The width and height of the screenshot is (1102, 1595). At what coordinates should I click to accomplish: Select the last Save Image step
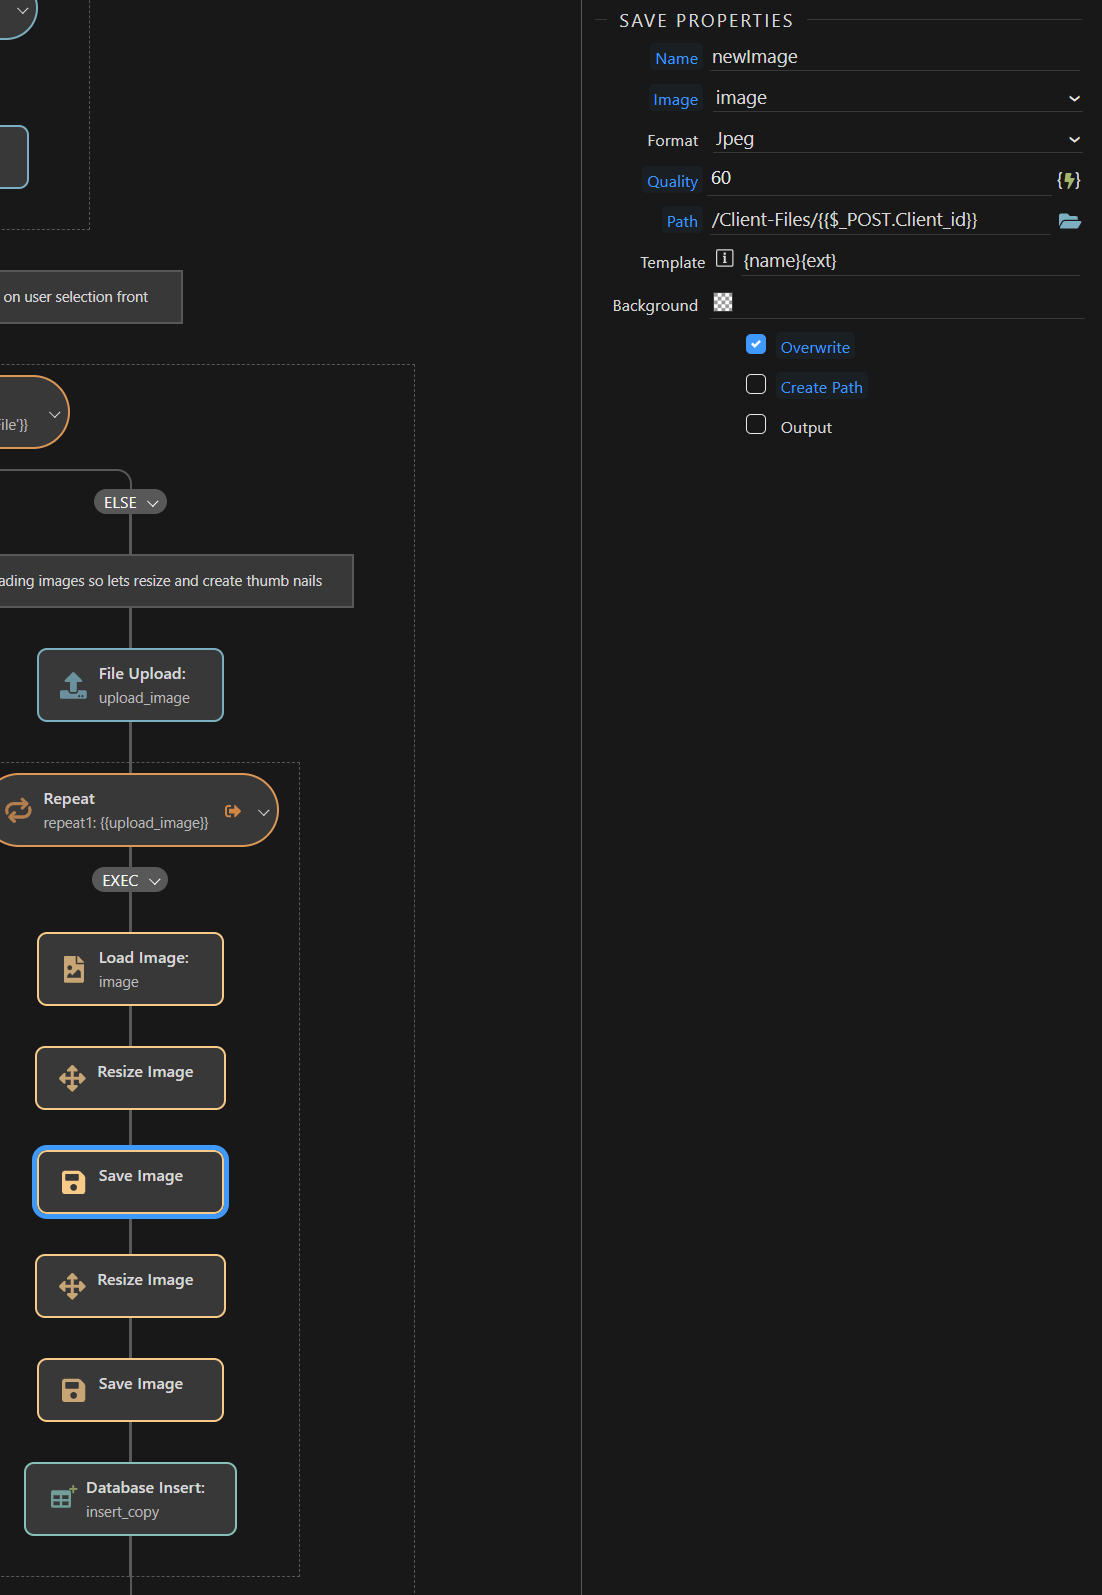[131, 1390]
